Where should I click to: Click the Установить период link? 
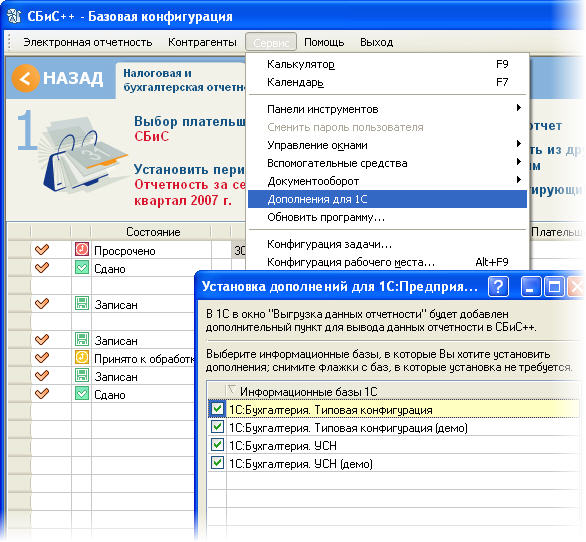pyautogui.click(x=190, y=169)
